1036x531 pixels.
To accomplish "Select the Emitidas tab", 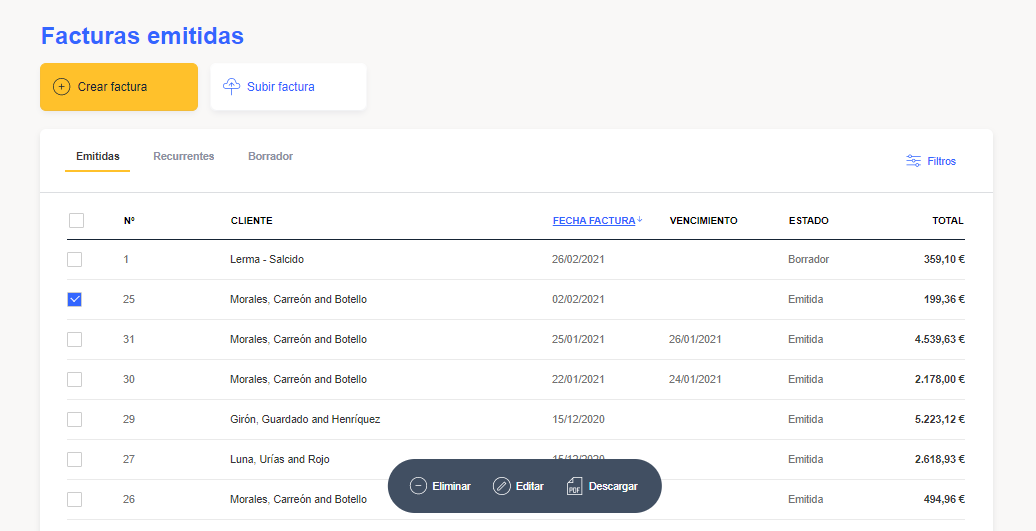I will pos(98,156).
